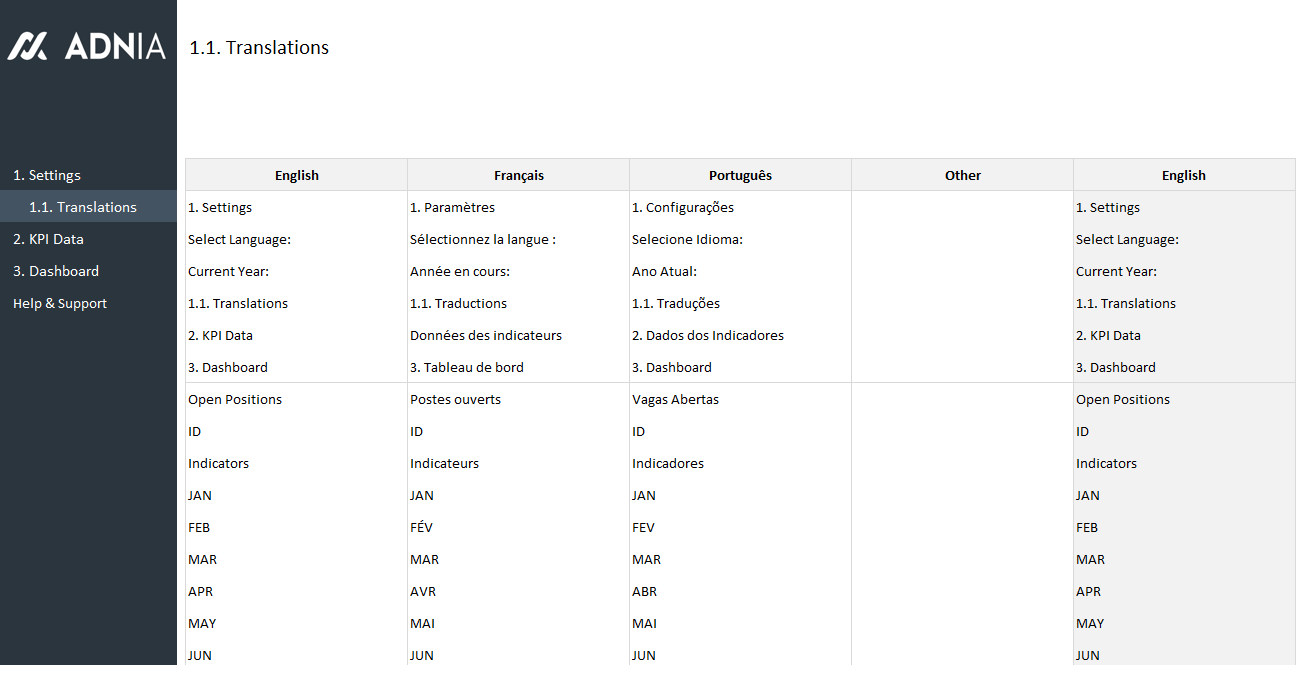Click the 'Sélectionnez la langue :' cell
This screenshot has width=1301, height=676.
(483, 239)
